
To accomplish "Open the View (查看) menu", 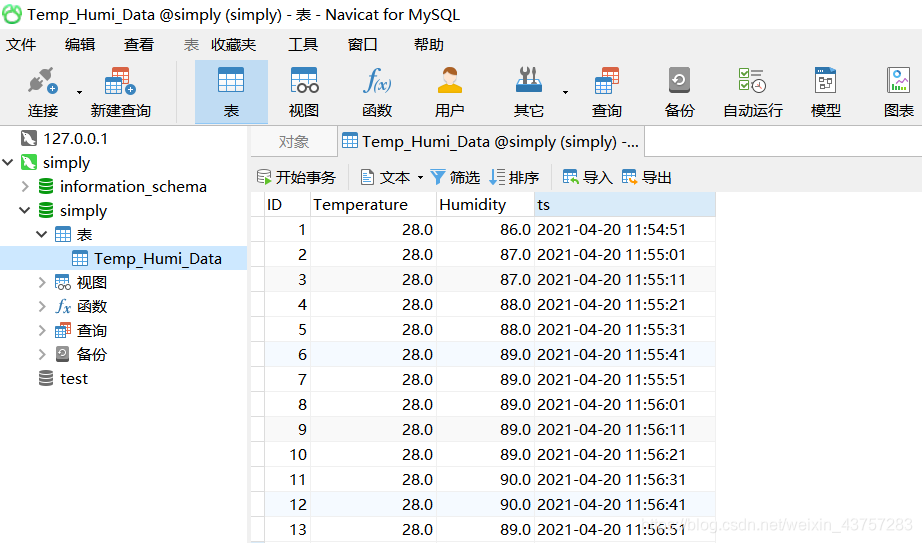I will (139, 45).
